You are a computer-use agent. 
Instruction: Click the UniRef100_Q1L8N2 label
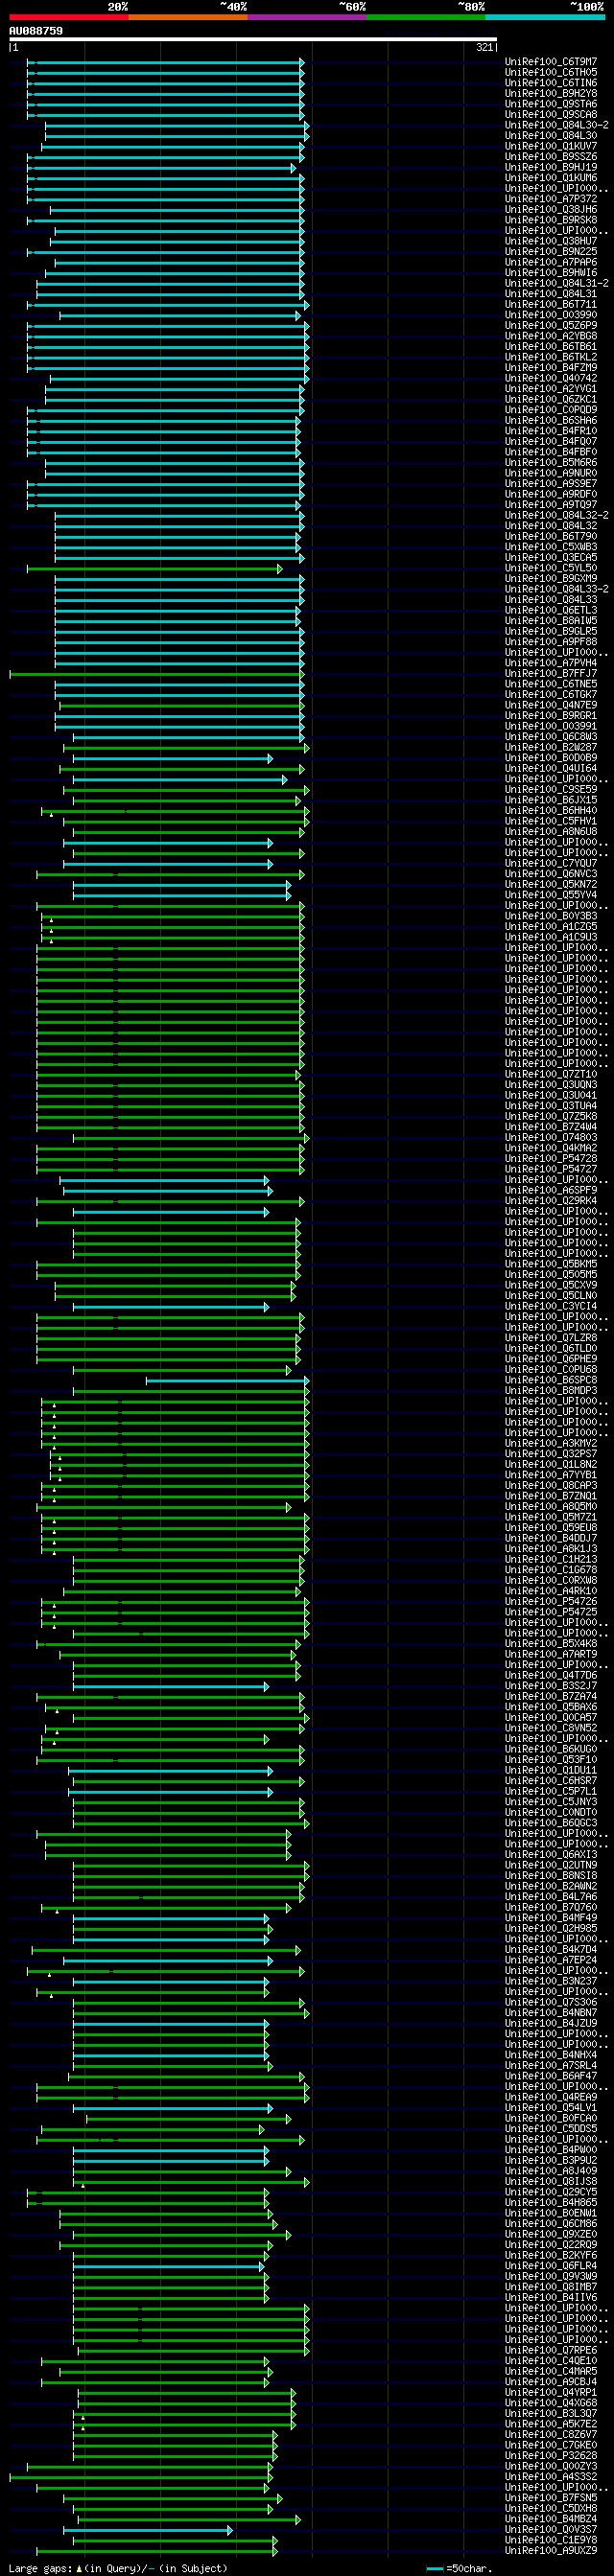coord(551,1464)
